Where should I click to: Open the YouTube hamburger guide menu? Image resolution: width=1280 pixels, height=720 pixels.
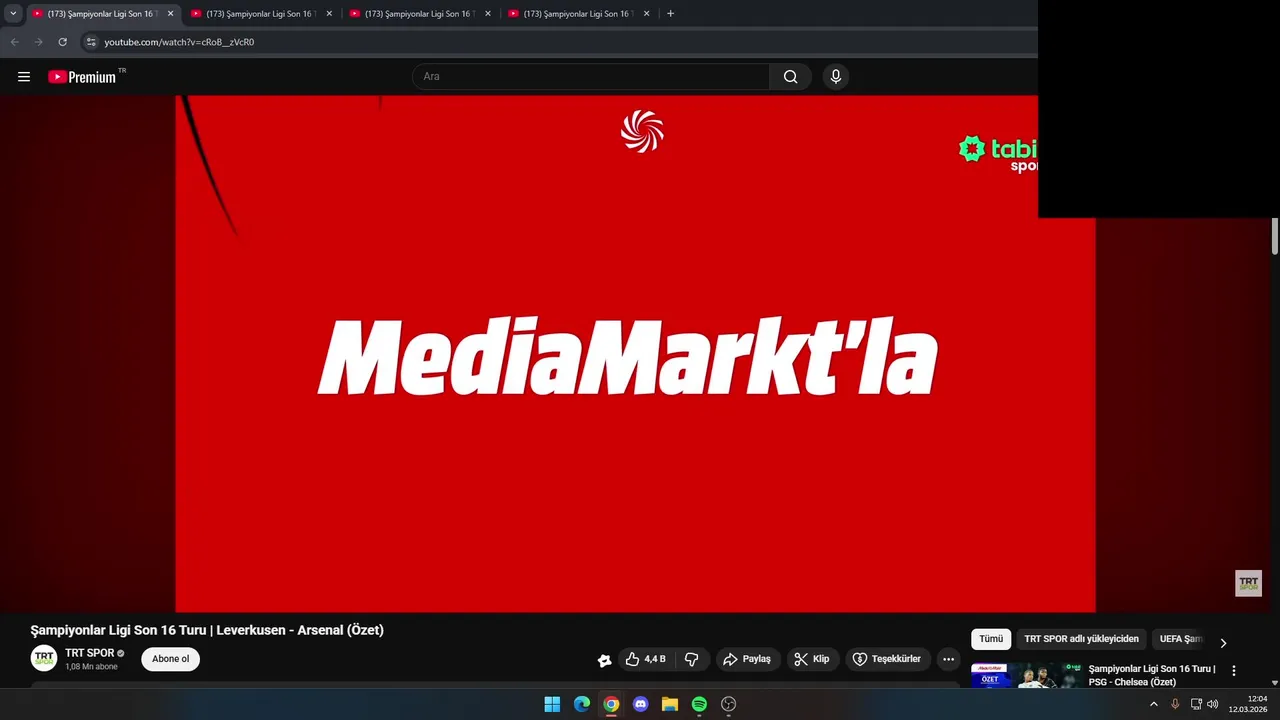pos(24,77)
